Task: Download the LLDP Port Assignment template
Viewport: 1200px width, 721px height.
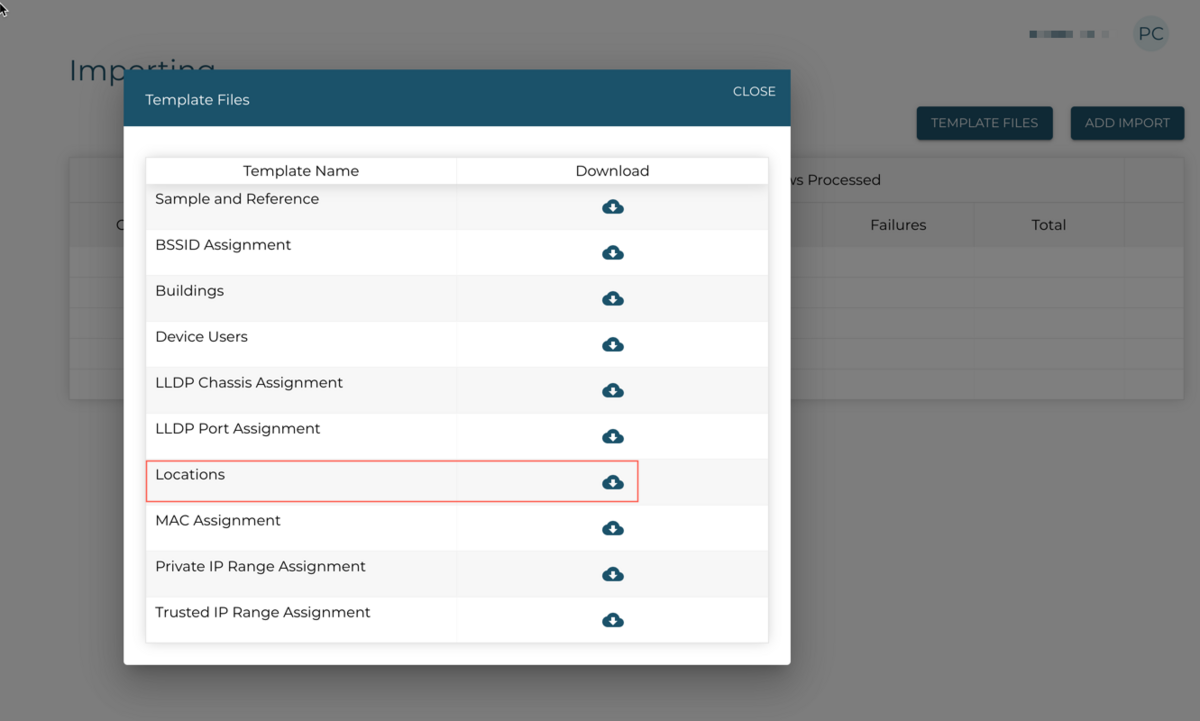Action: click(613, 437)
